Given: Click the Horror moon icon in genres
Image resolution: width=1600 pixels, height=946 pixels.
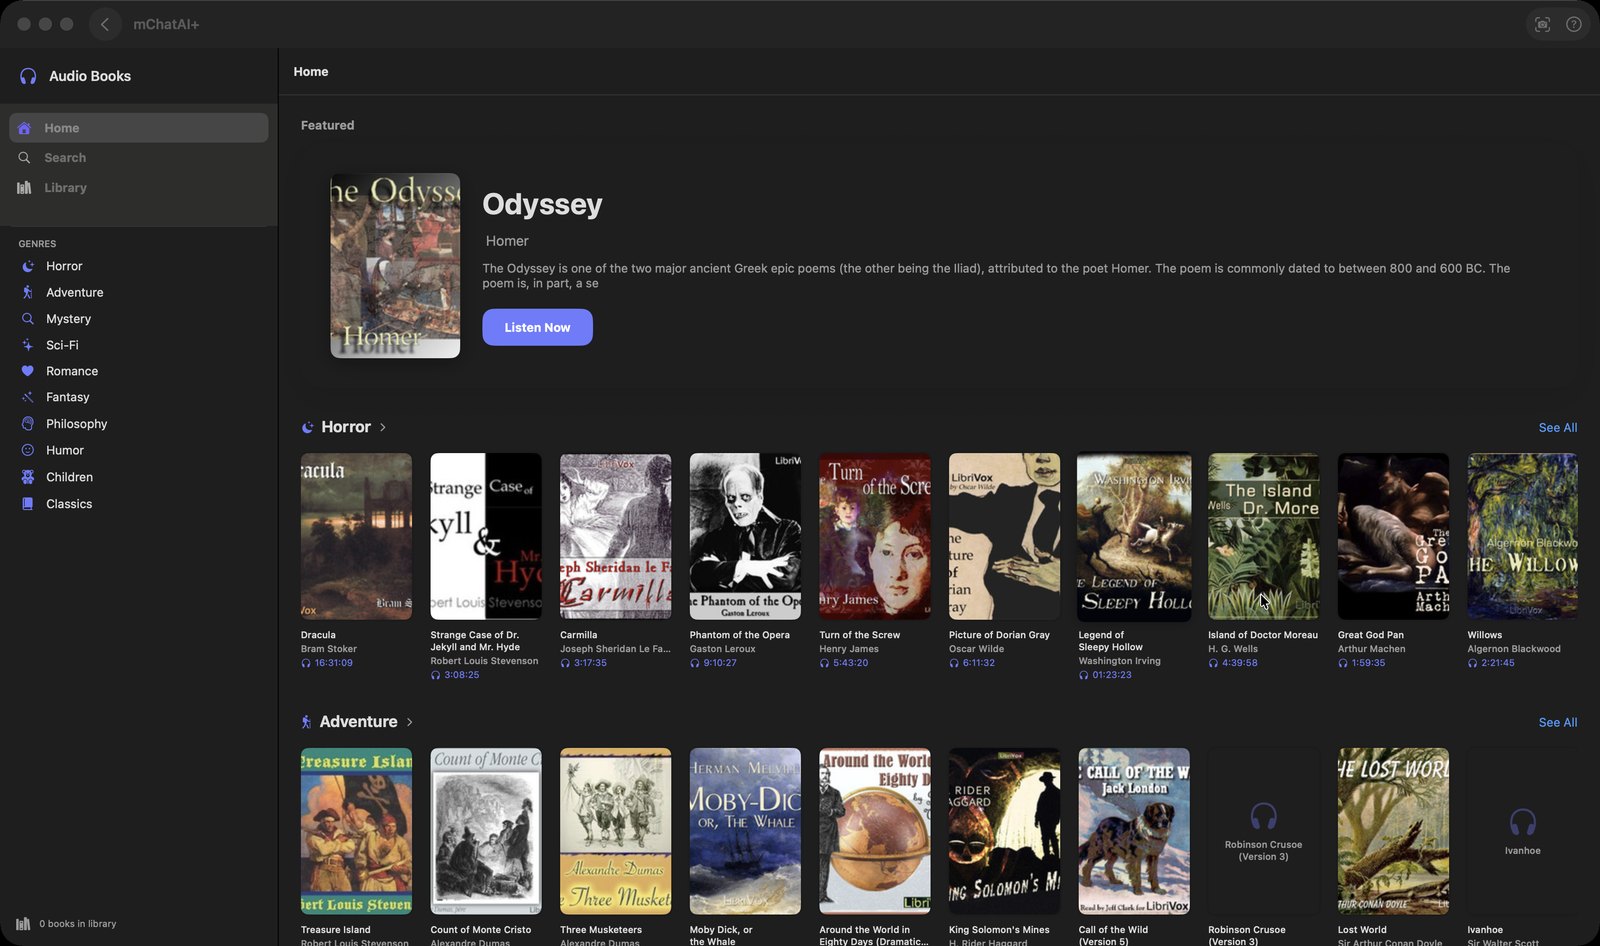Looking at the screenshot, I should [x=28, y=266].
